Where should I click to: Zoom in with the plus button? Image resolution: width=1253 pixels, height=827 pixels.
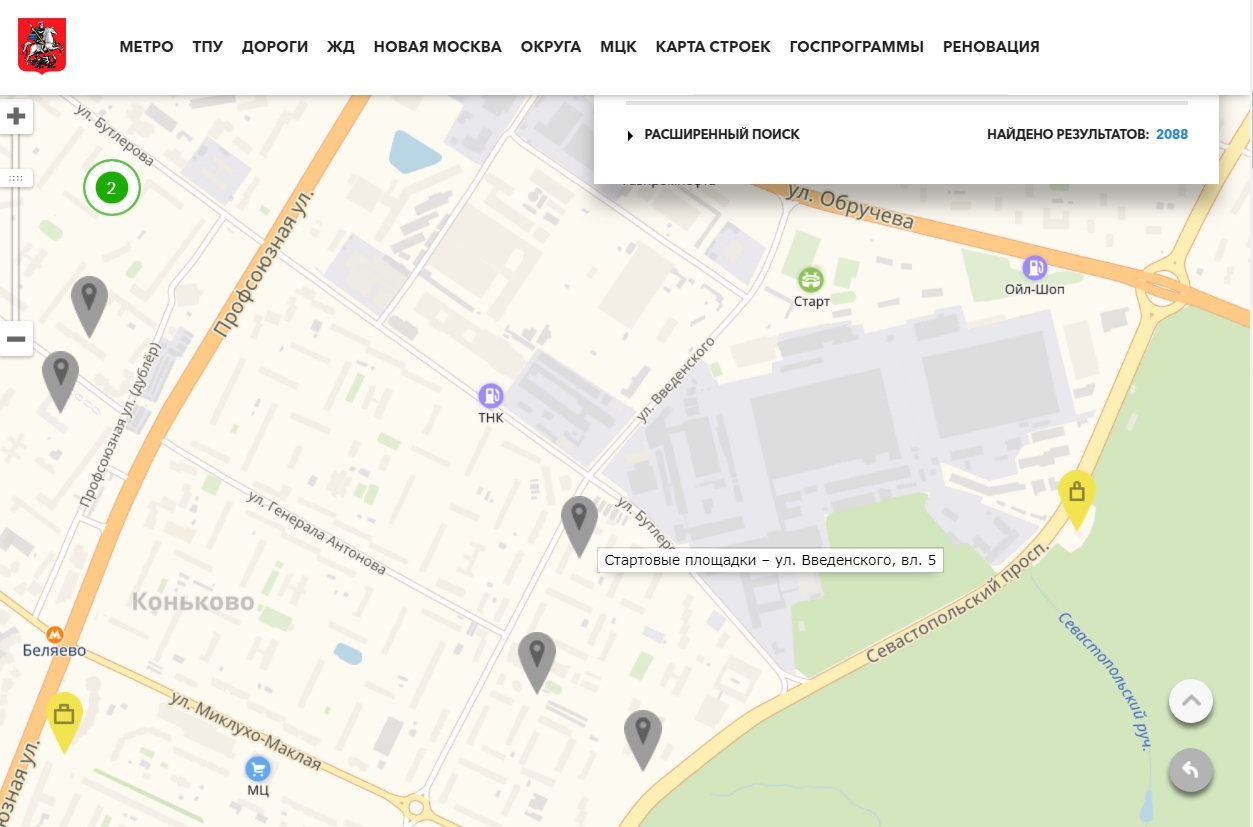[x=16, y=117]
